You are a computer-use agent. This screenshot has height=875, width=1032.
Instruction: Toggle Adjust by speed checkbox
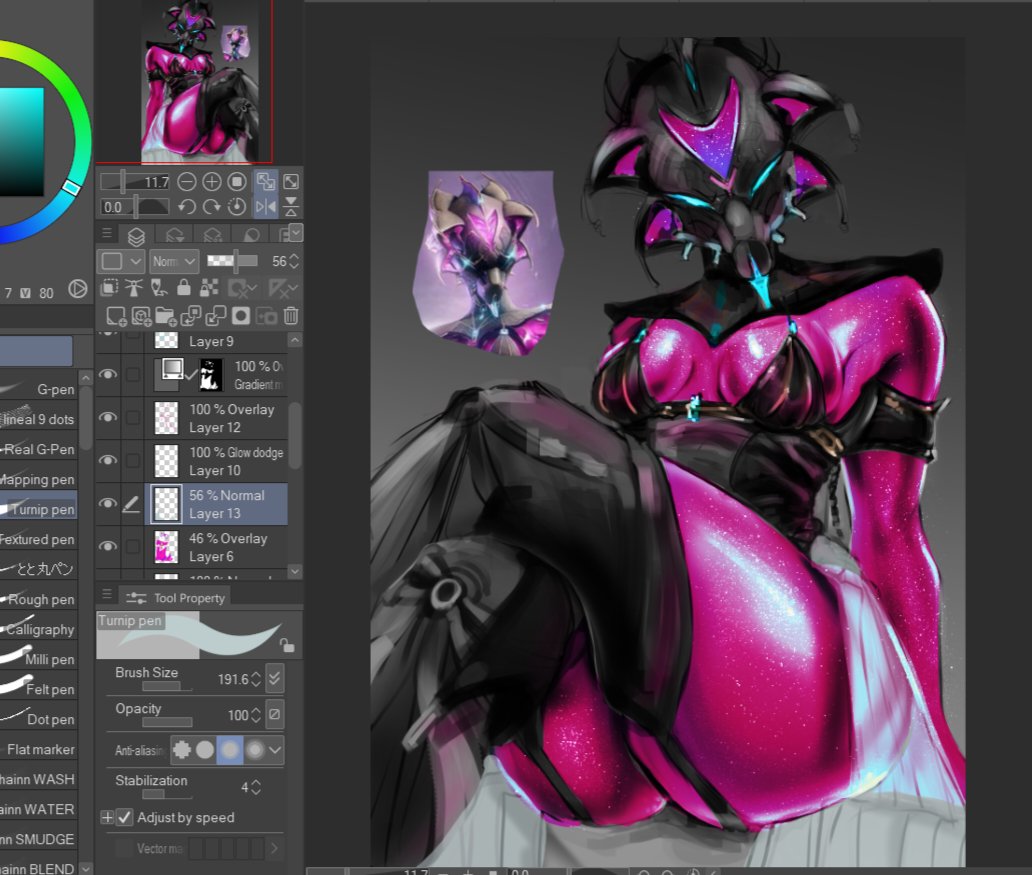(125, 817)
